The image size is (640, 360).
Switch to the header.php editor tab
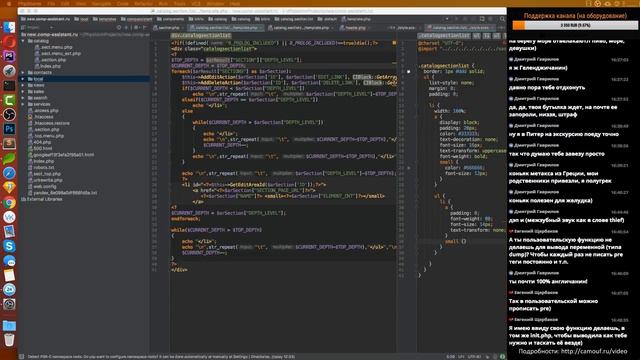355,28
